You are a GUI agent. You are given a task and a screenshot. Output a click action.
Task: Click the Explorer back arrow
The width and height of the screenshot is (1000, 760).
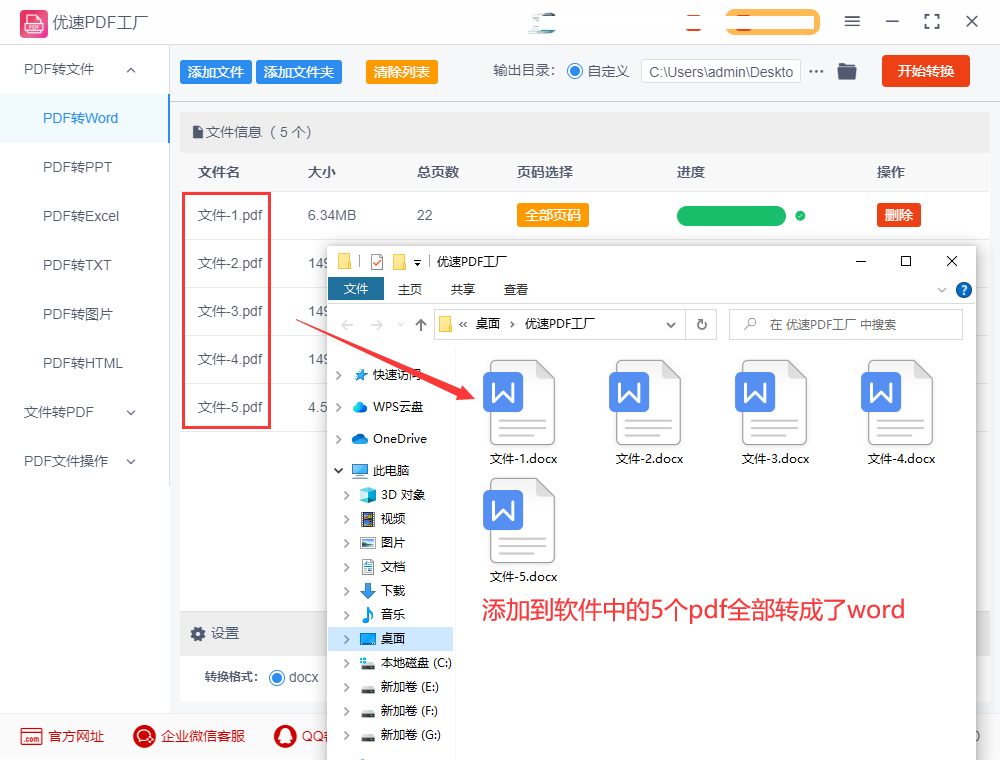point(347,325)
